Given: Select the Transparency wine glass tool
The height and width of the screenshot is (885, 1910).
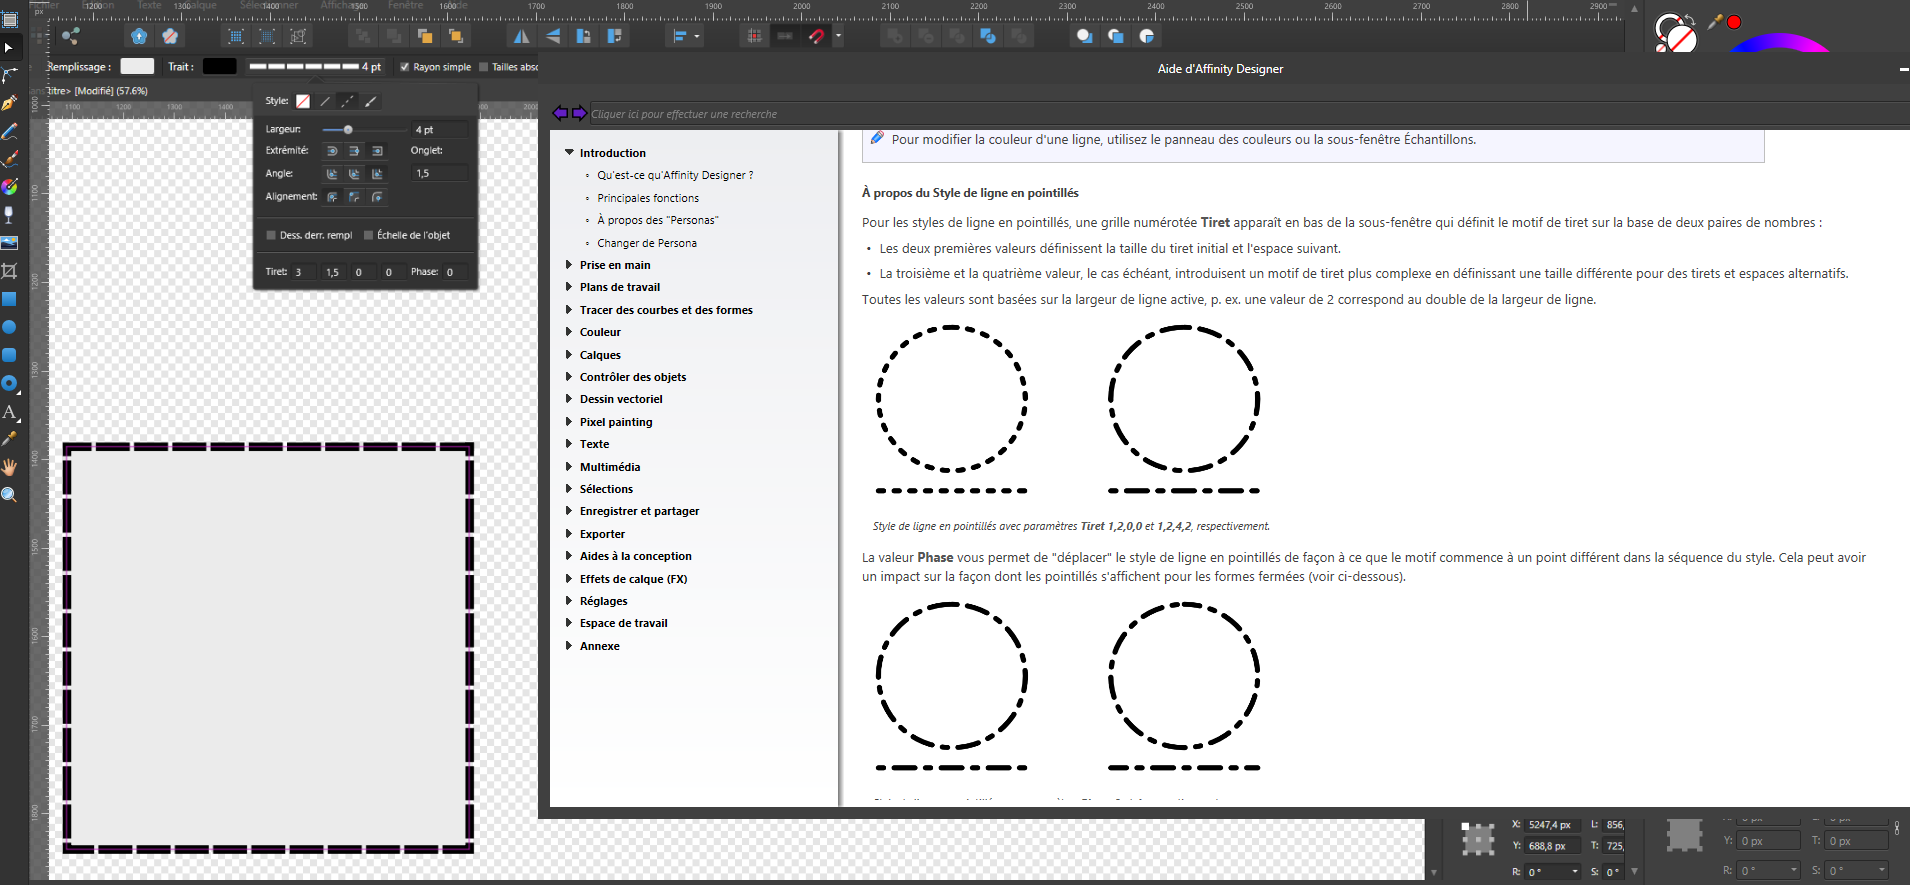Looking at the screenshot, I should tap(9, 215).
